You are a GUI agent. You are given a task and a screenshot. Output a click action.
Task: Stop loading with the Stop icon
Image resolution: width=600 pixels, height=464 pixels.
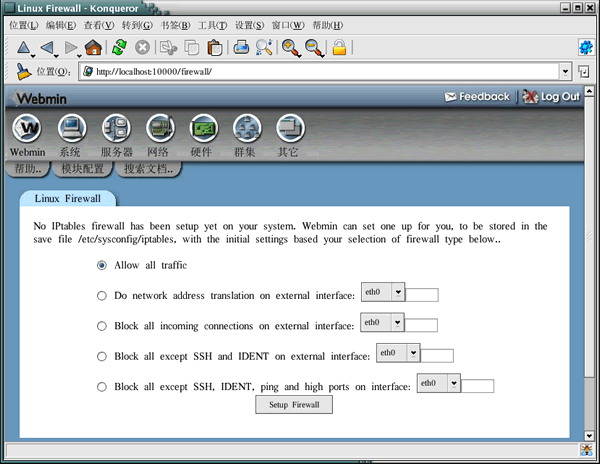tap(142, 48)
